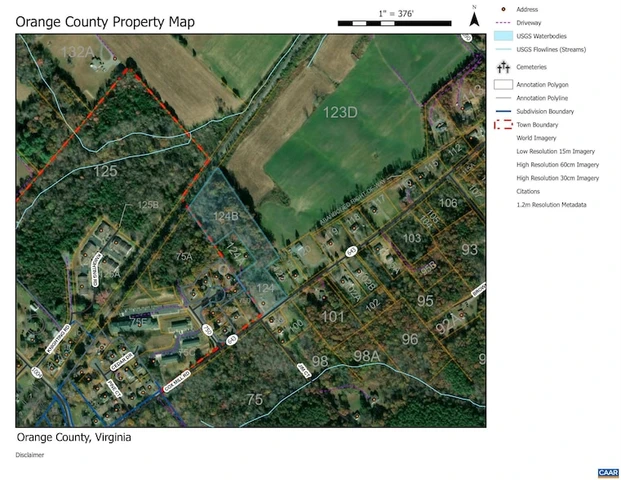The width and height of the screenshot is (621, 480).
Task: Click the USGS Flowlines (Streams) line symbol
Action: coord(503,50)
